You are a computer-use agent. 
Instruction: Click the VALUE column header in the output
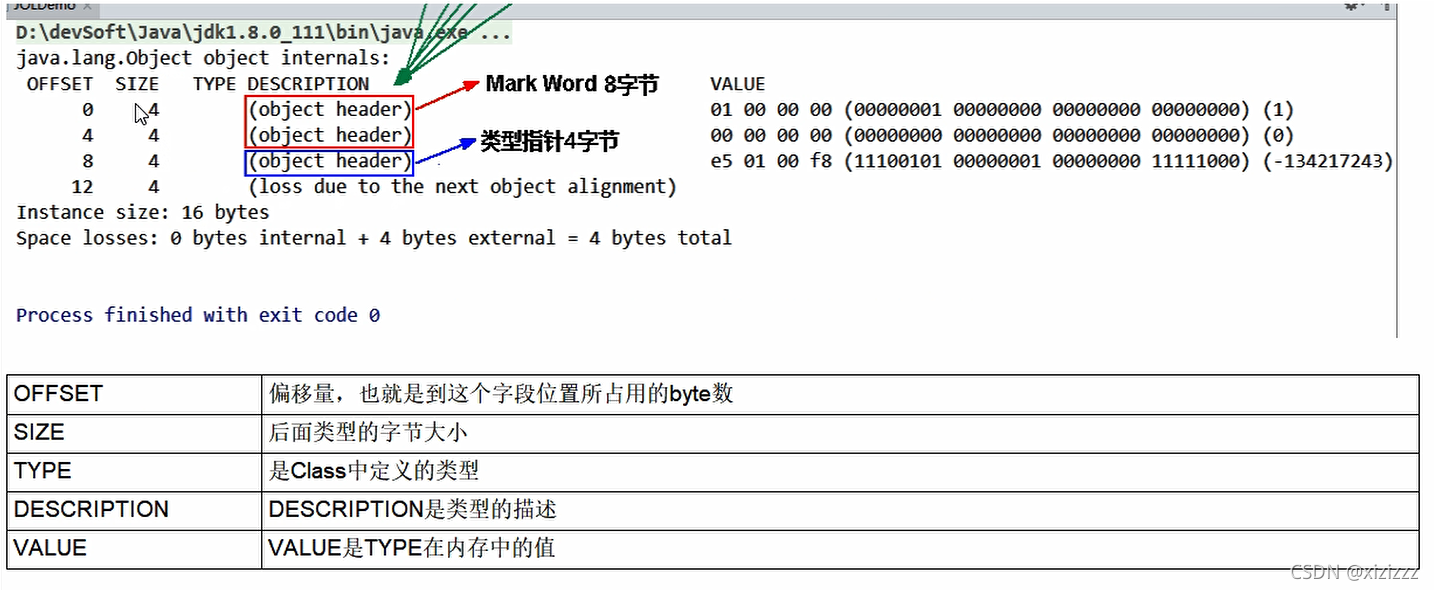[x=737, y=84]
